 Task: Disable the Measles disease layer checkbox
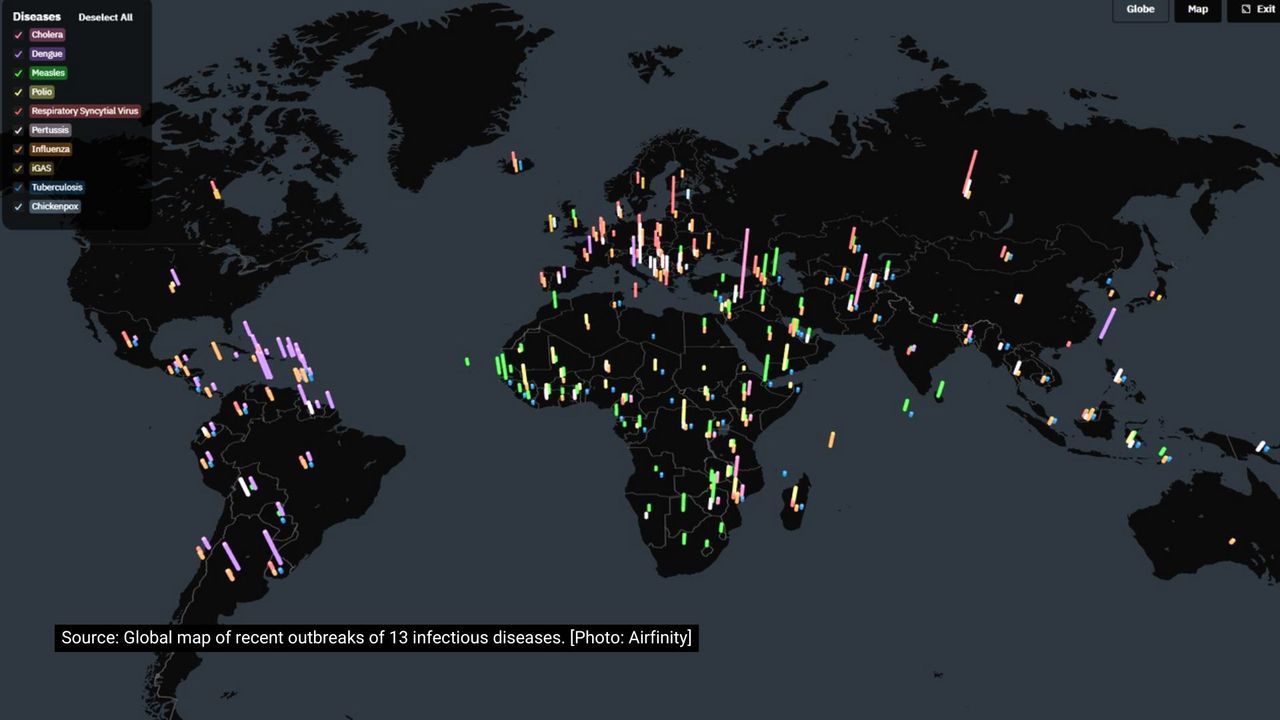[x=18, y=73]
